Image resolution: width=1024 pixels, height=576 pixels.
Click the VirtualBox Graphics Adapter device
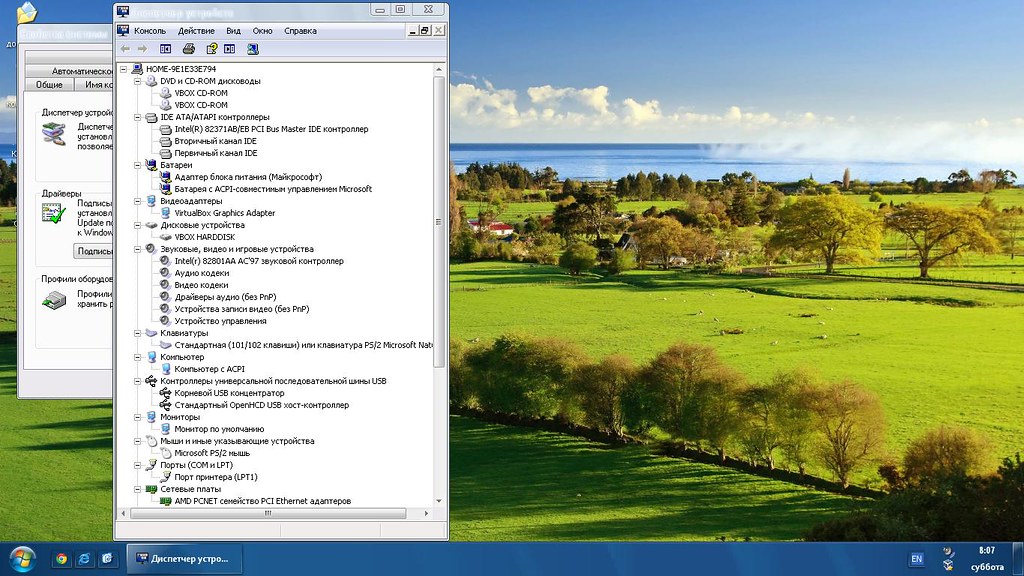tap(224, 213)
